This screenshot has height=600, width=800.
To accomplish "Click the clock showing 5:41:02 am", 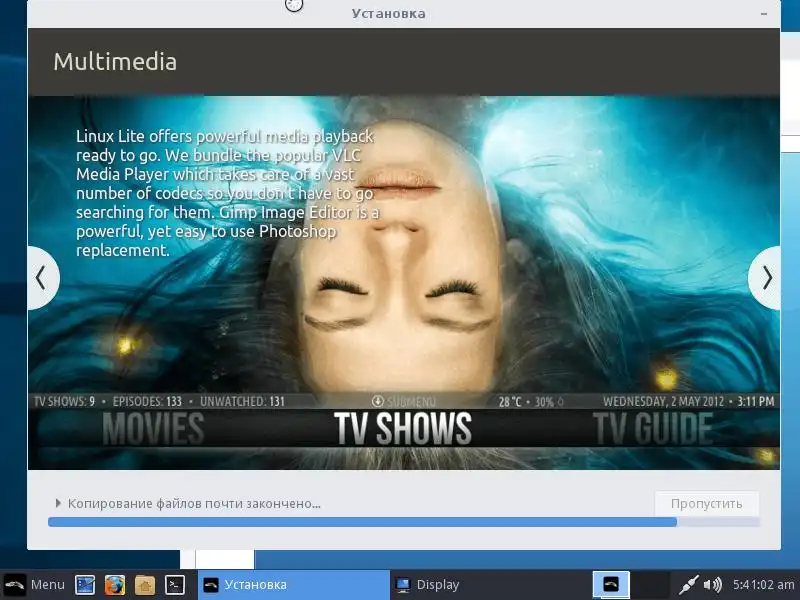I will tap(763, 584).
